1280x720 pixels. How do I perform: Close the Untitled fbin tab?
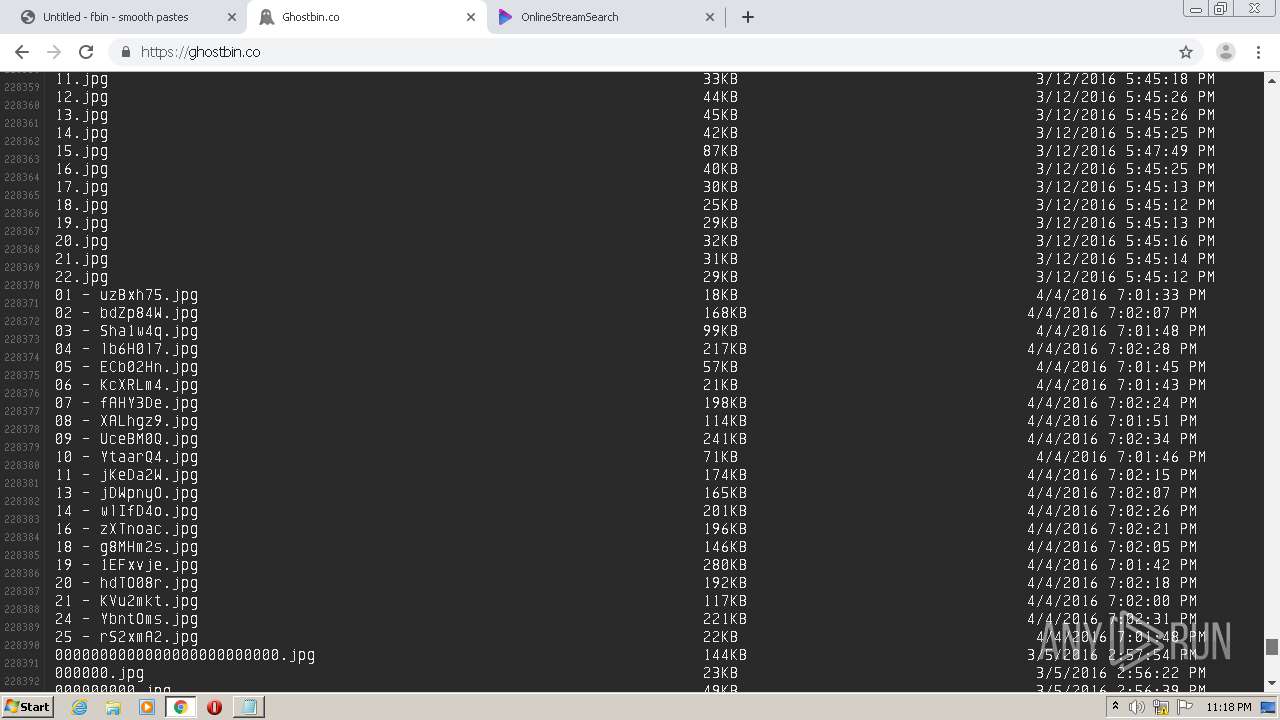[x=232, y=17]
